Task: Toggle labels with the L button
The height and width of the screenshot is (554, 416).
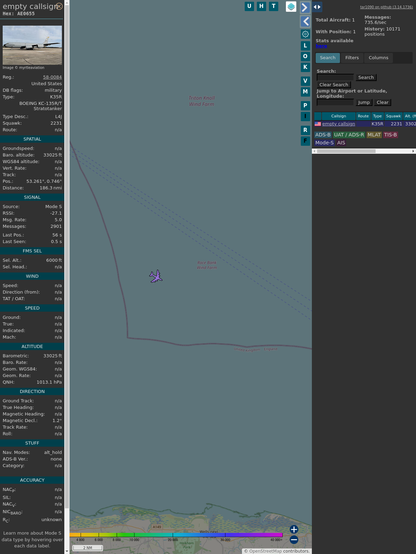Action: (x=305, y=46)
